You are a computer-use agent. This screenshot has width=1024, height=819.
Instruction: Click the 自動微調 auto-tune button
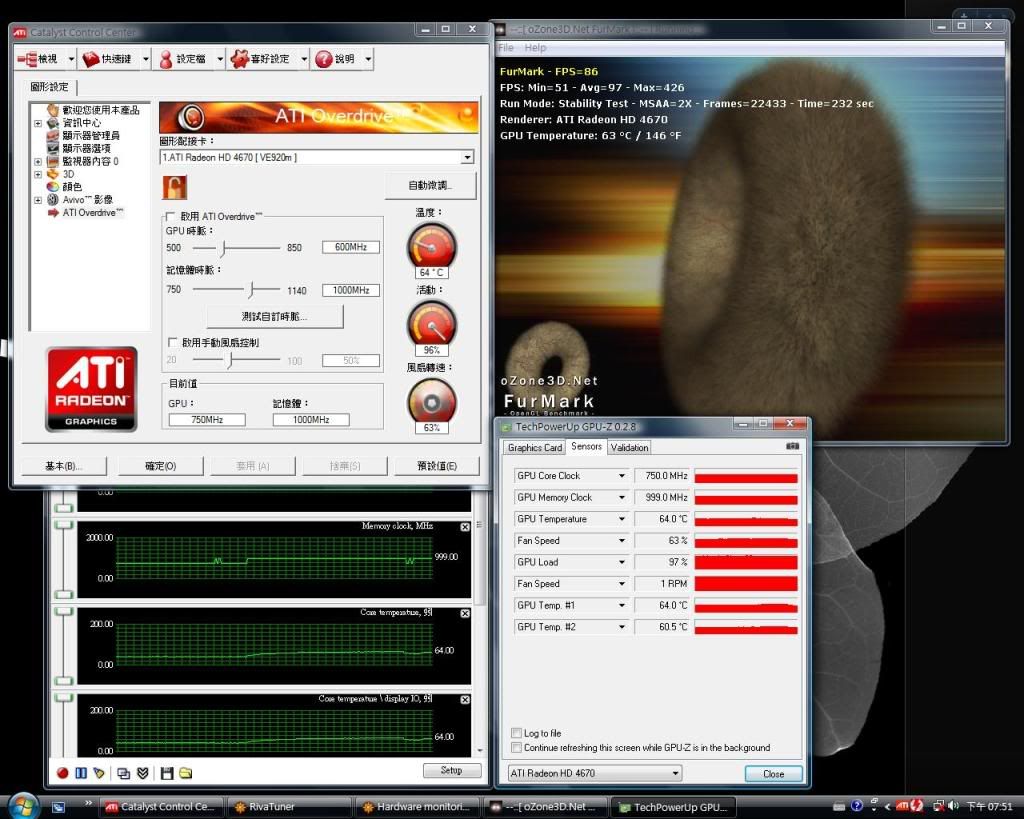point(430,185)
